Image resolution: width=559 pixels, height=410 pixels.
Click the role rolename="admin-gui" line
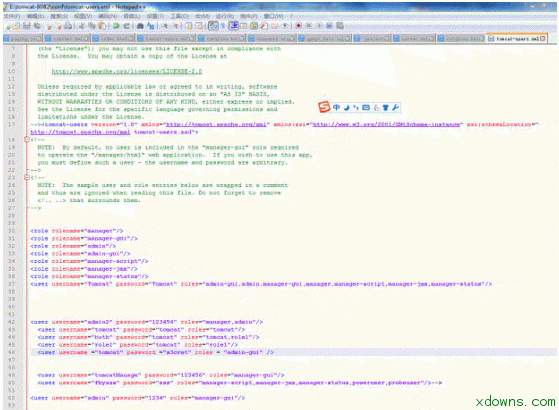pos(80,254)
